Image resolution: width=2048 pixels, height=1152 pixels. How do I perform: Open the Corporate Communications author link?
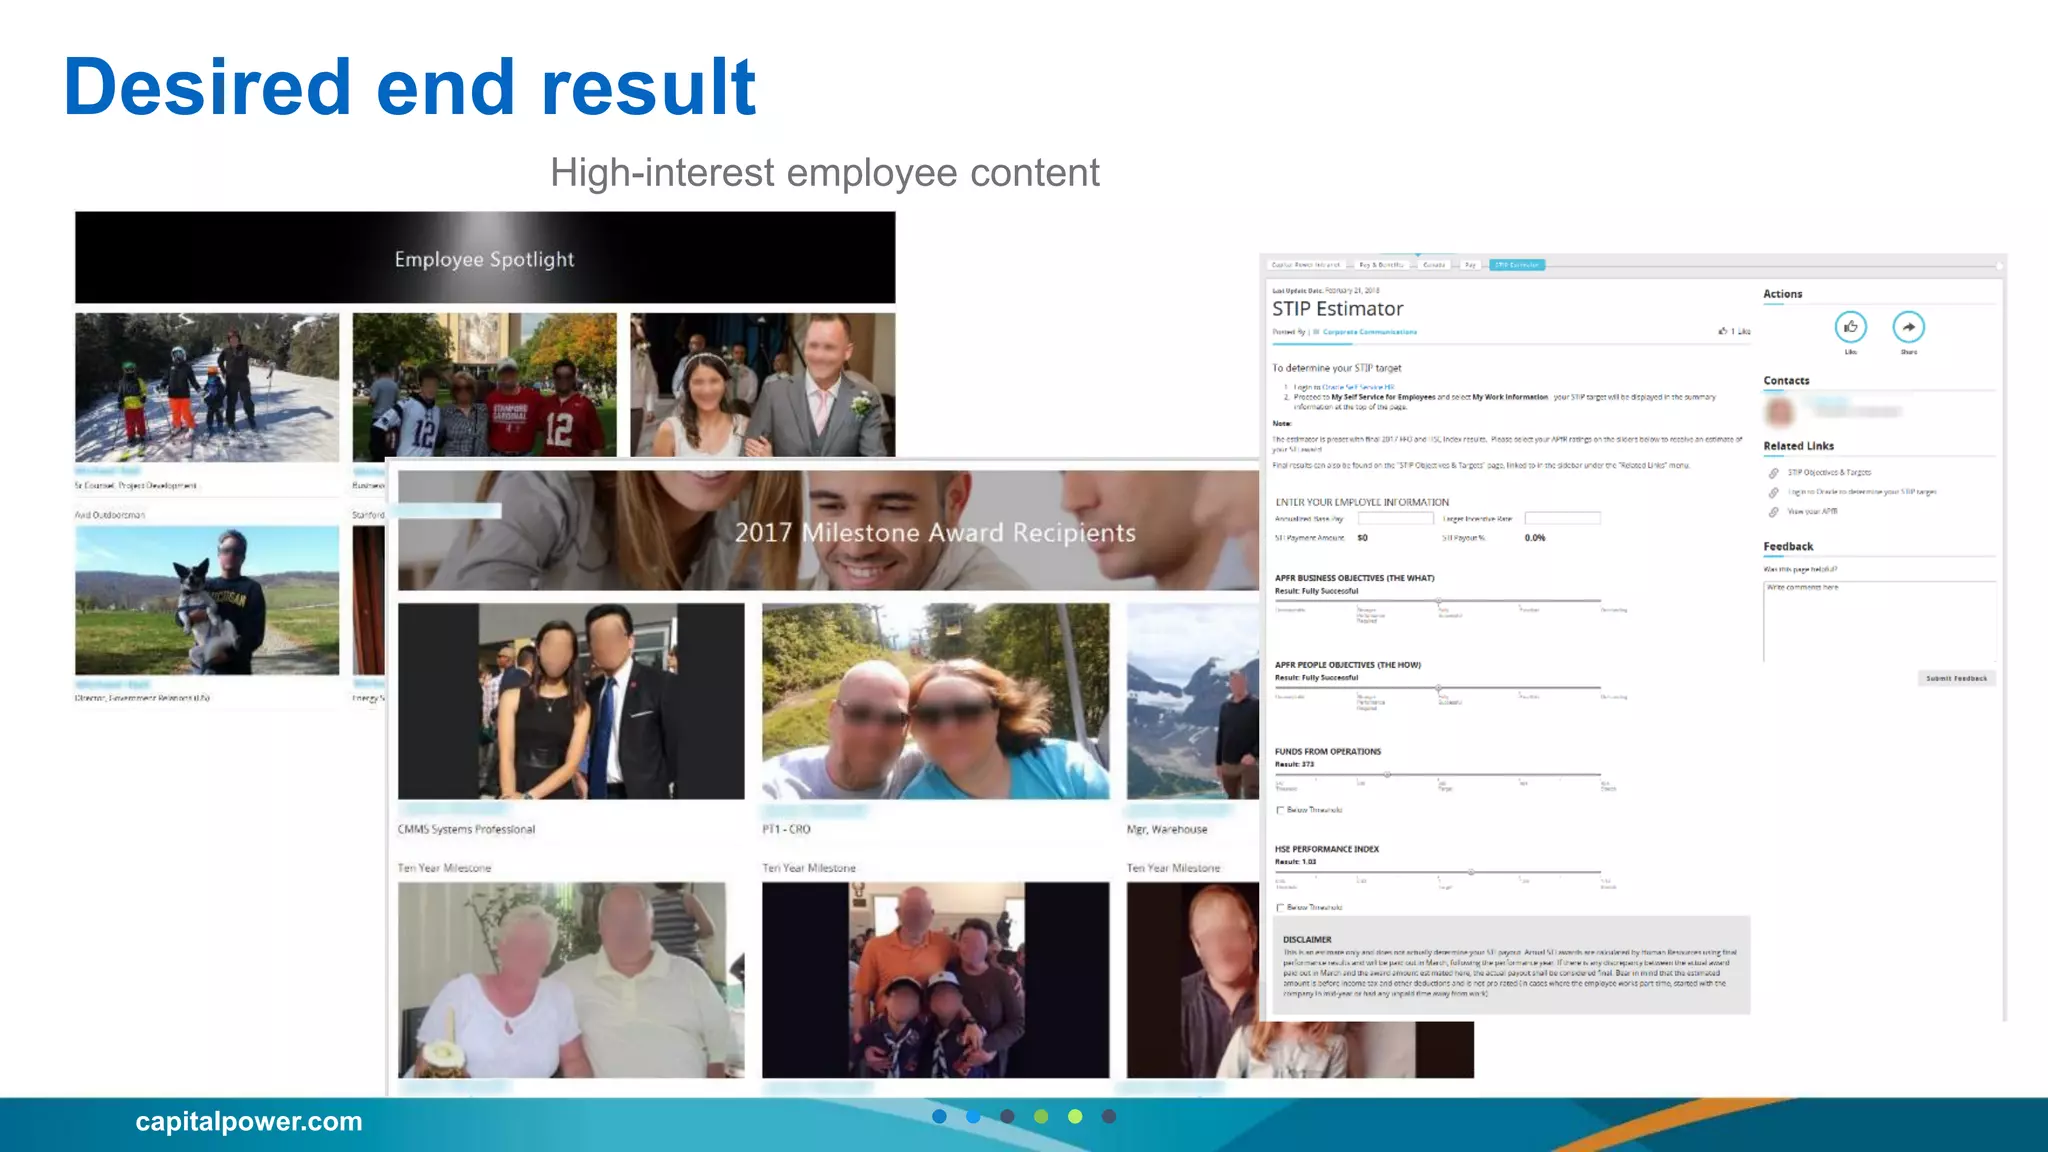(1369, 332)
